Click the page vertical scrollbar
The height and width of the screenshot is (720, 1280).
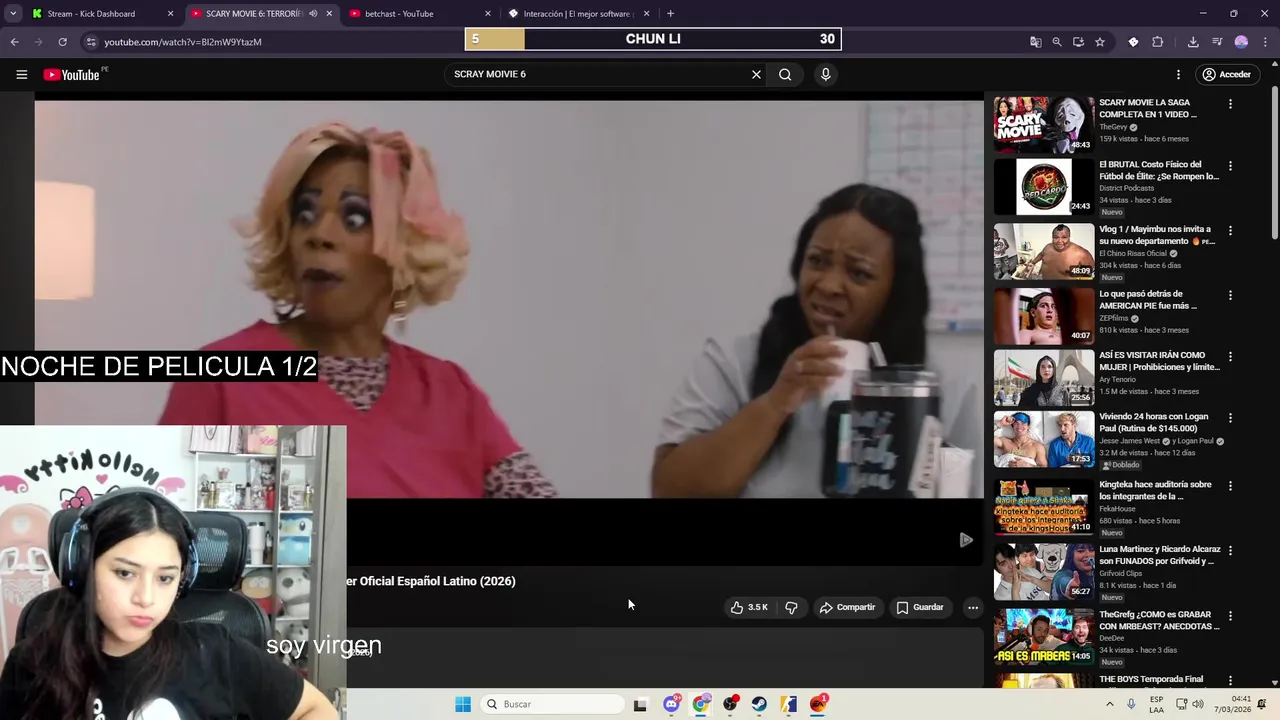point(1274,165)
